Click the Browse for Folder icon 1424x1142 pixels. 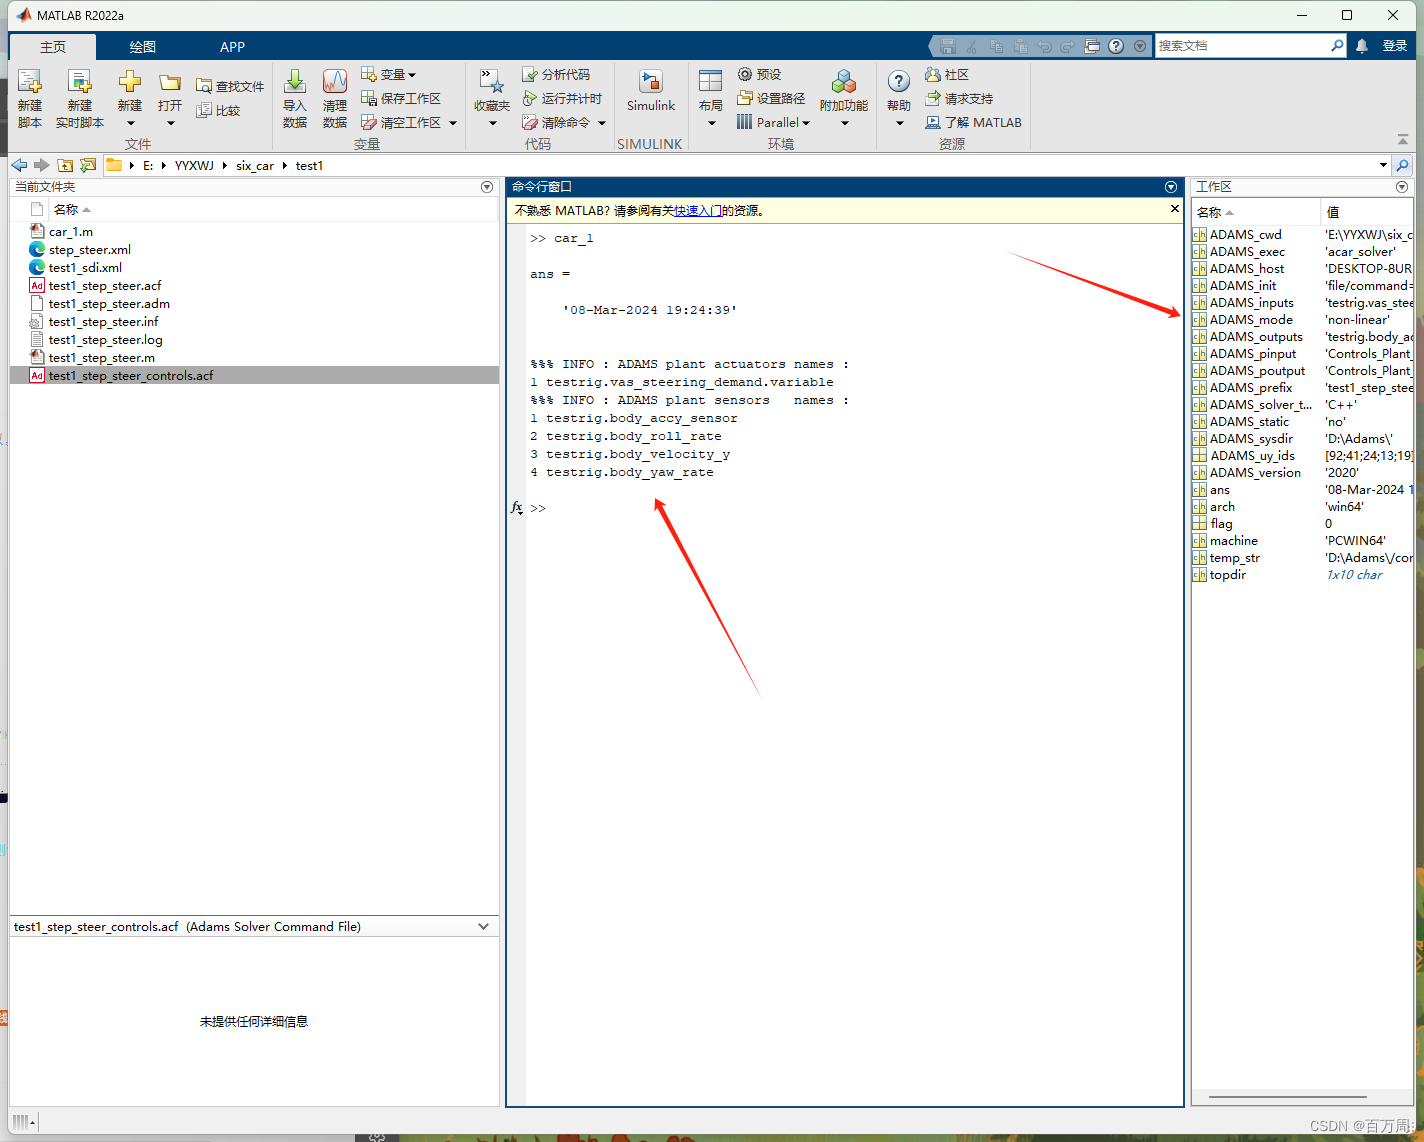click(88, 165)
